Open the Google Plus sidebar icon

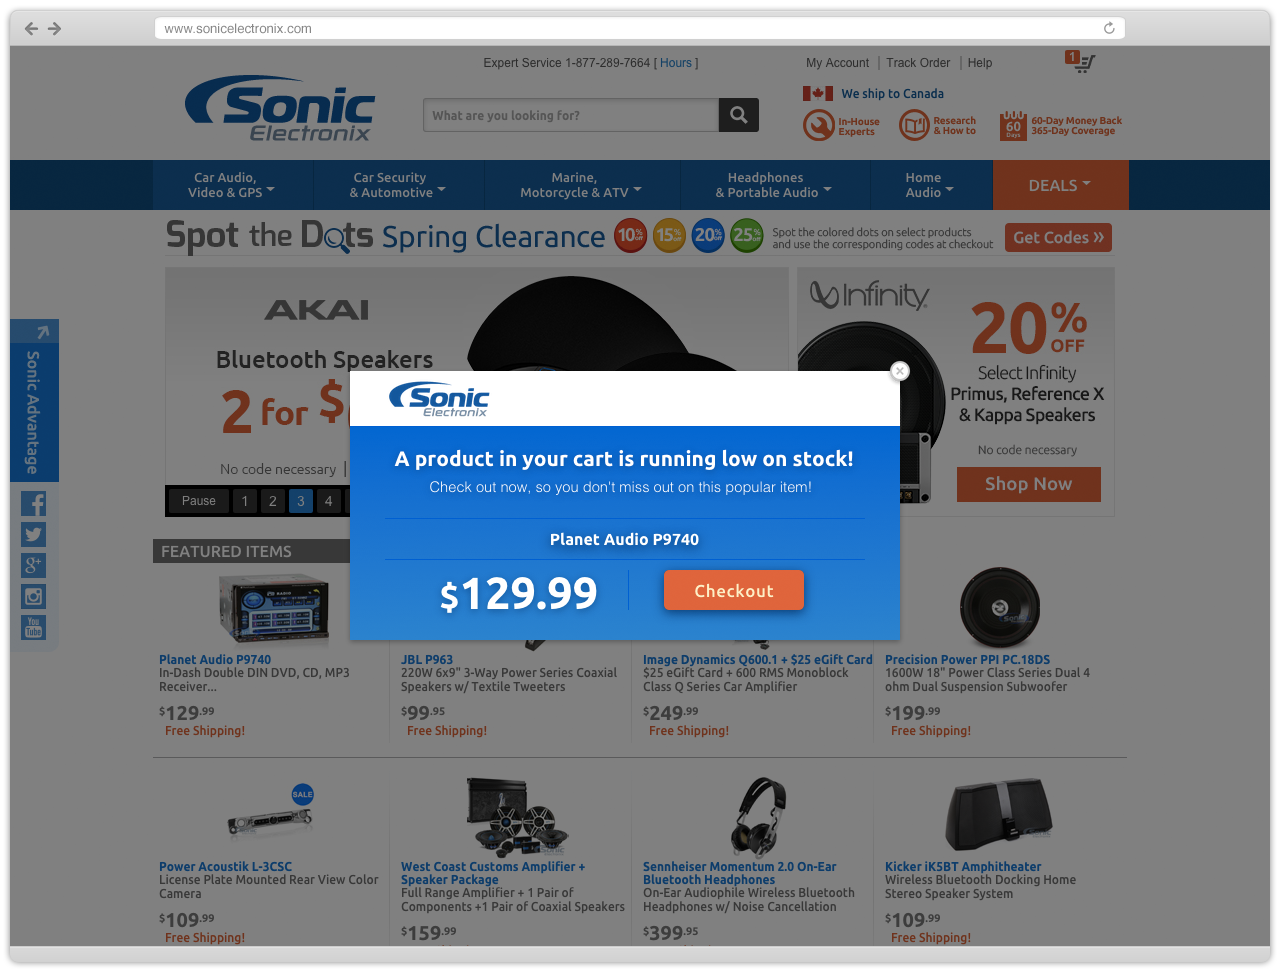34,566
